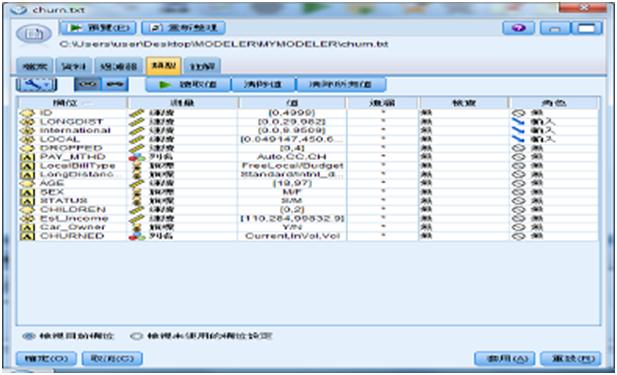The width and height of the screenshot is (617, 375).
Task: Click the continuous ruler icon for AGE row
Action: 137,183
